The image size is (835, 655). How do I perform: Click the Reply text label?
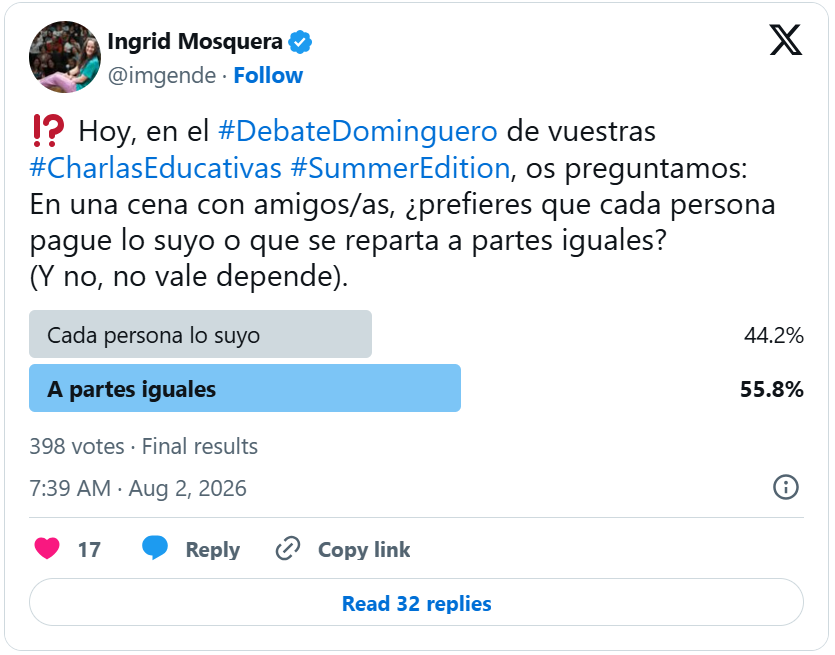tap(212, 550)
